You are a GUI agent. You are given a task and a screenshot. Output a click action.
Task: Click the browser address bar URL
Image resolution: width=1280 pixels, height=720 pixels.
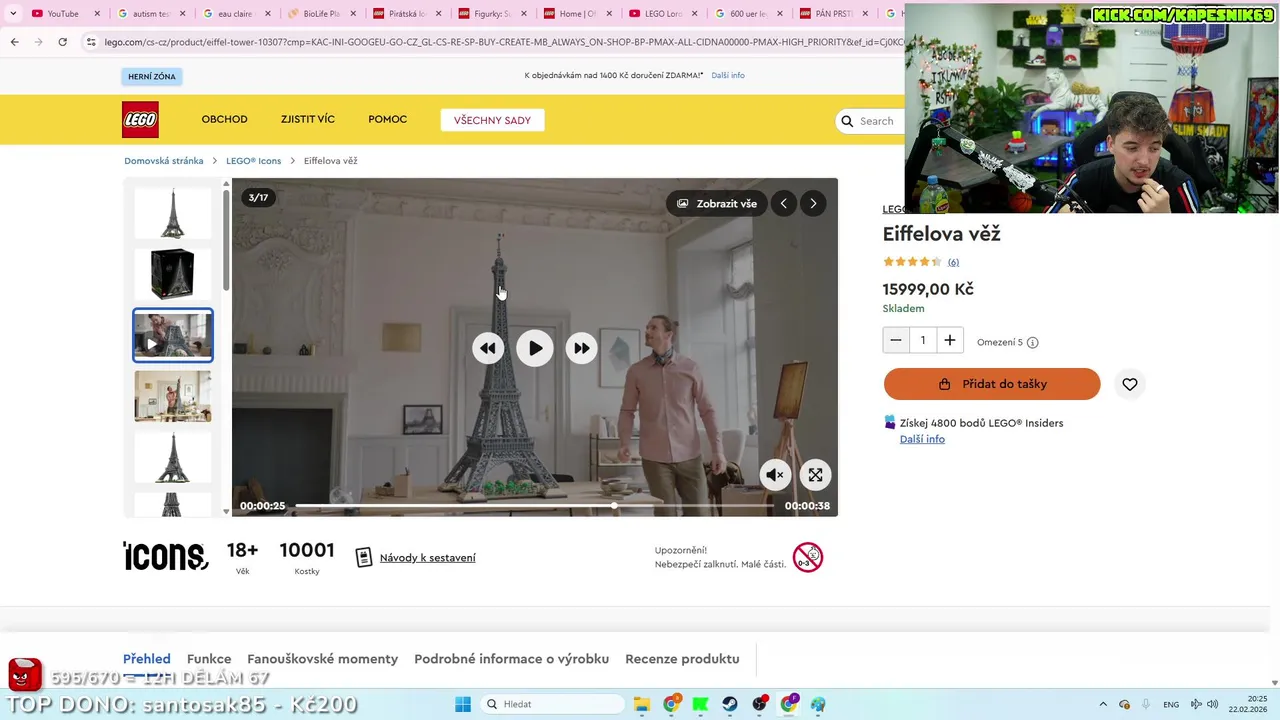pos(504,42)
